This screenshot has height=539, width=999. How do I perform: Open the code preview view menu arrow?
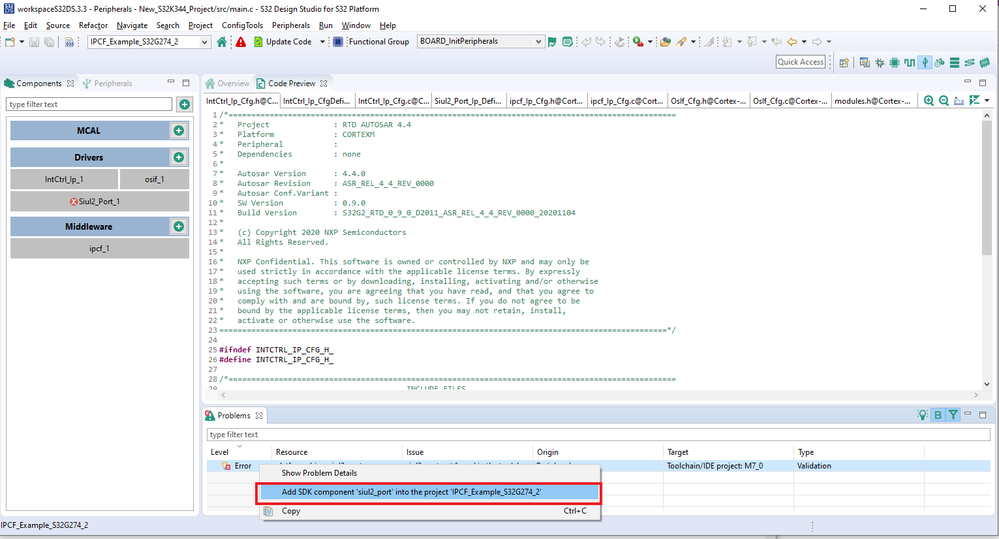[x=987, y=101]
